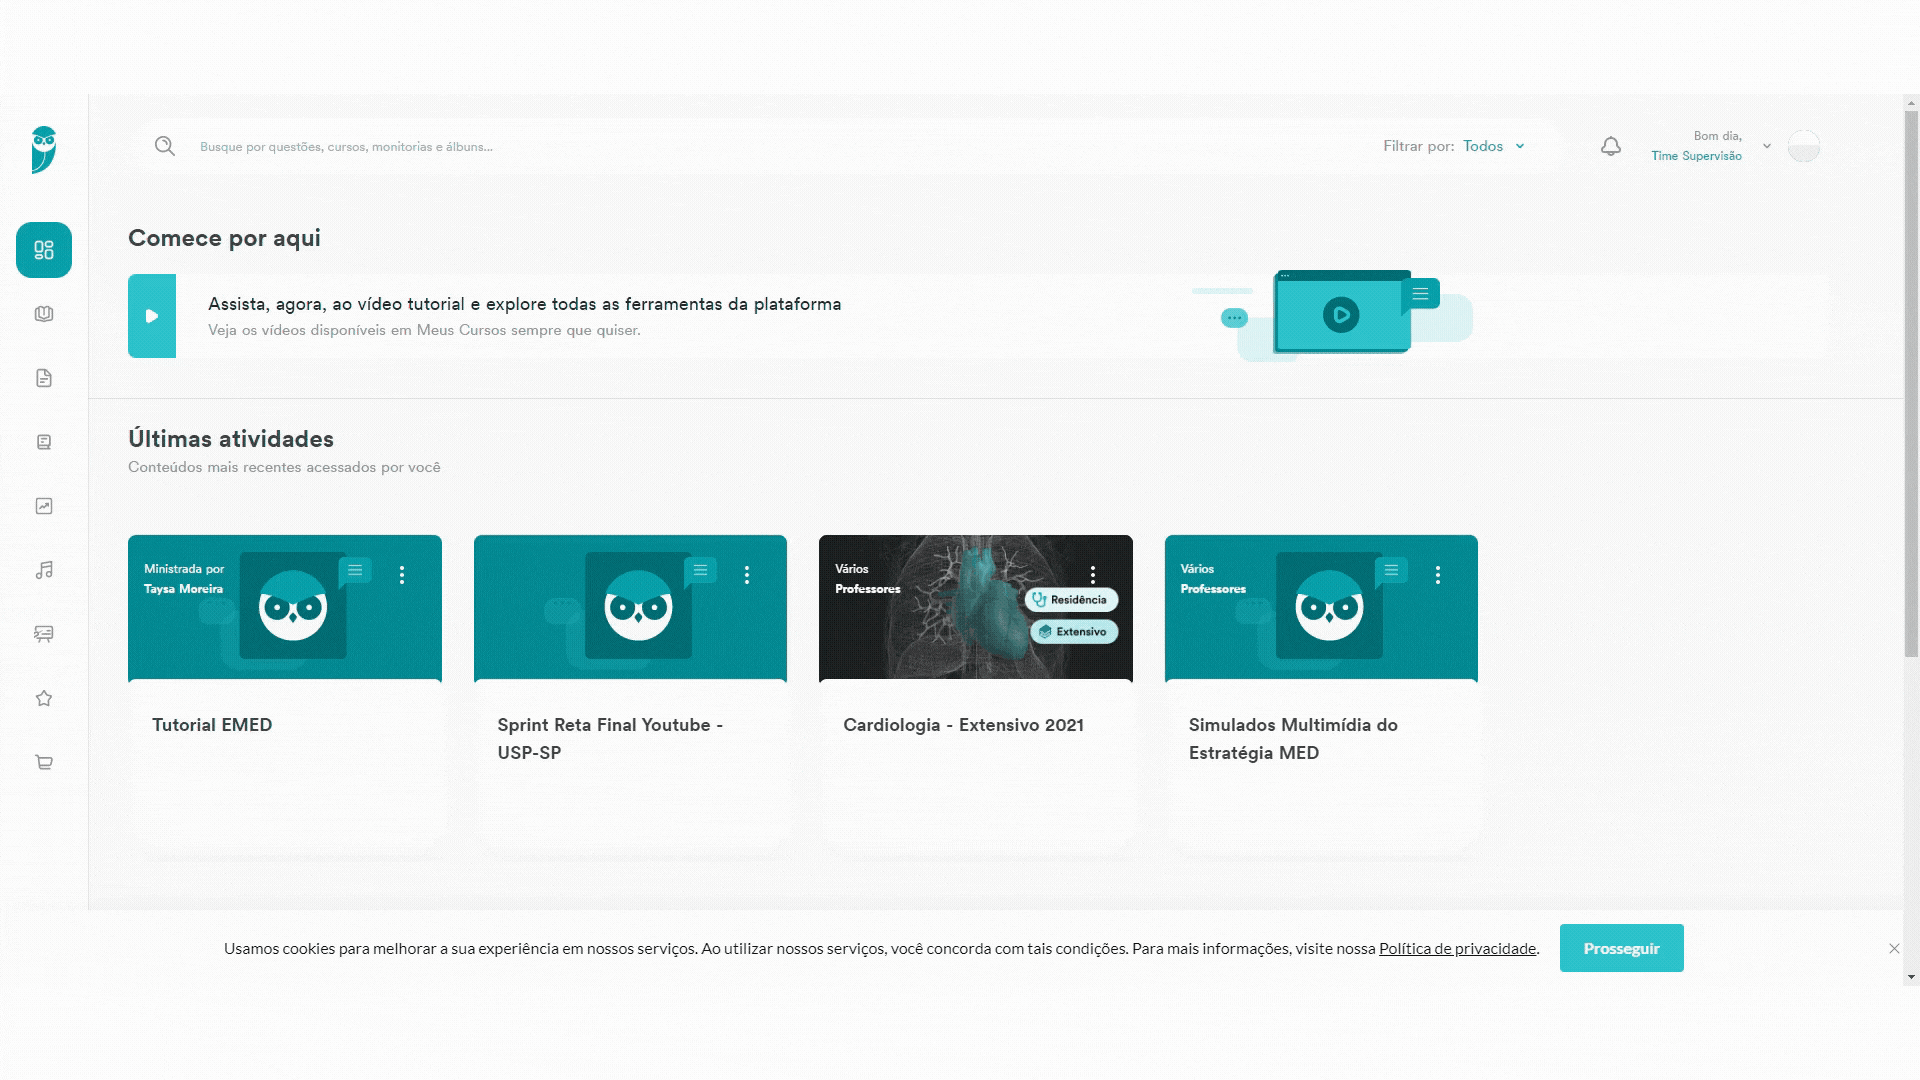Screen dimensions: 1920x1080
Task: Click the performance chart sidebar icon
Action: pyautogui.click(x=44, y=506)
